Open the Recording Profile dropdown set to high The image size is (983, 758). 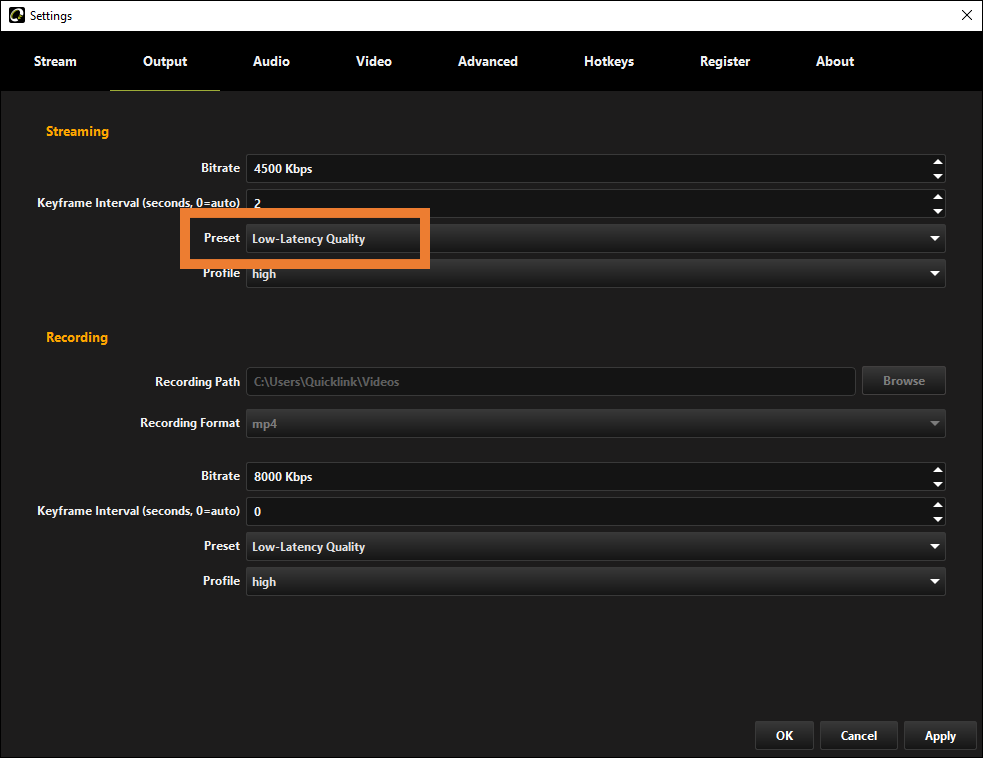(x=596, y=582)
